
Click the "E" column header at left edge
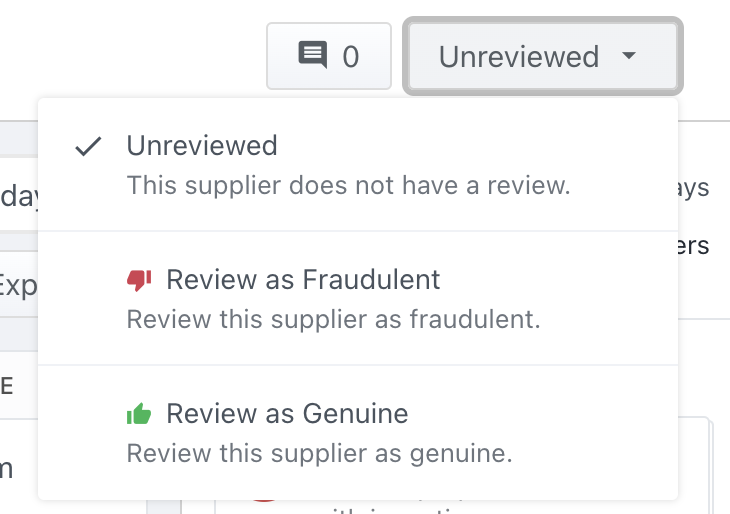click(7, 386)
